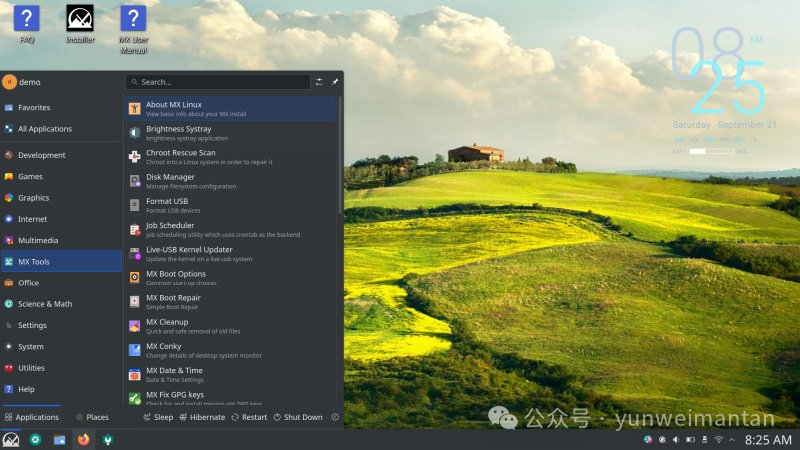Launch Live-USB Kernel Updater

230,254
